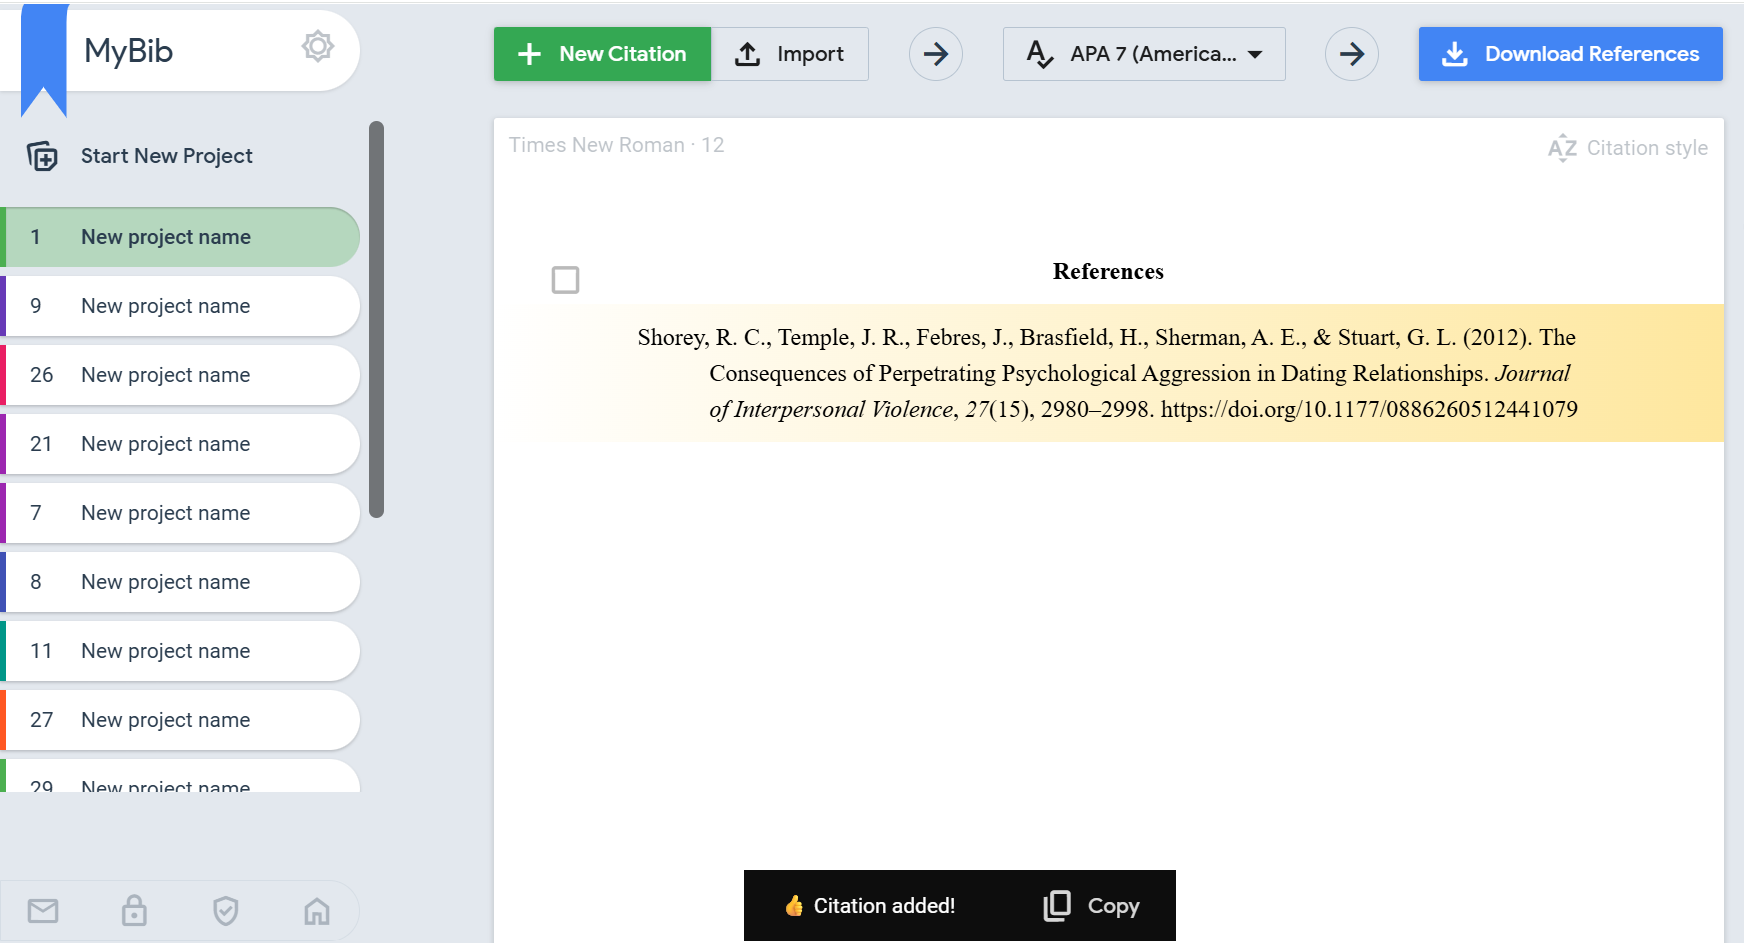Change the Times New Roman 12 font setting
Screen dimensions: 1744x943
pos(616,145)
